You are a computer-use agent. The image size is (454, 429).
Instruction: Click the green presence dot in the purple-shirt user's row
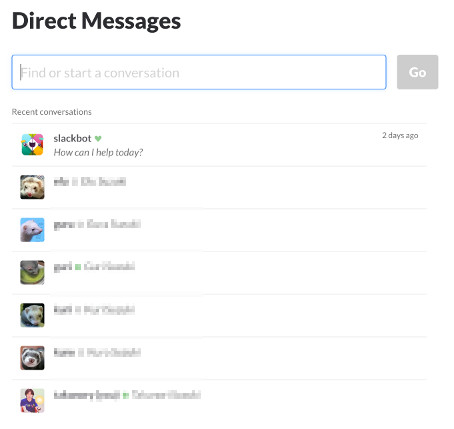tap(126, 395)
